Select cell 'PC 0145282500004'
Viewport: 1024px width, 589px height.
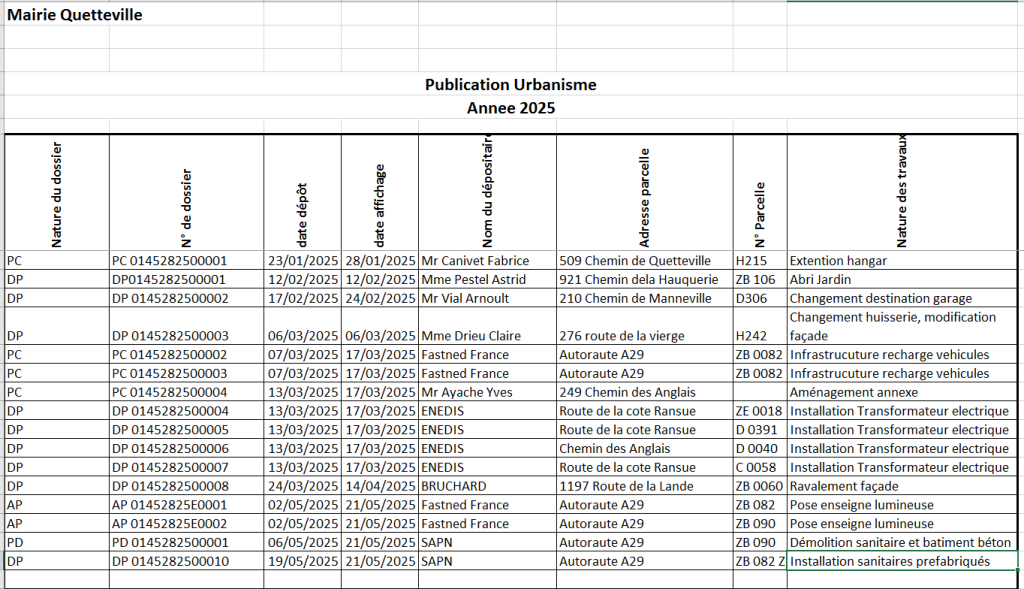(187, 392)
